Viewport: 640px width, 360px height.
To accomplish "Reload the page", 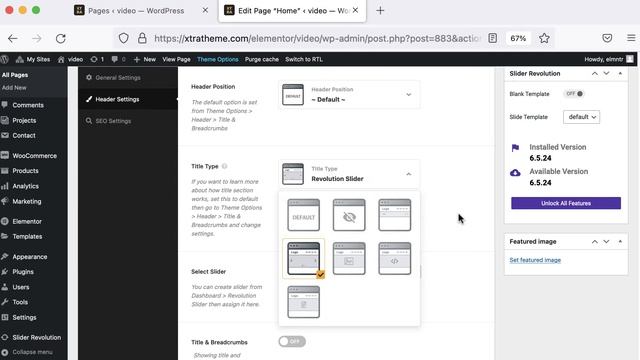I will (x=61, y=38).
